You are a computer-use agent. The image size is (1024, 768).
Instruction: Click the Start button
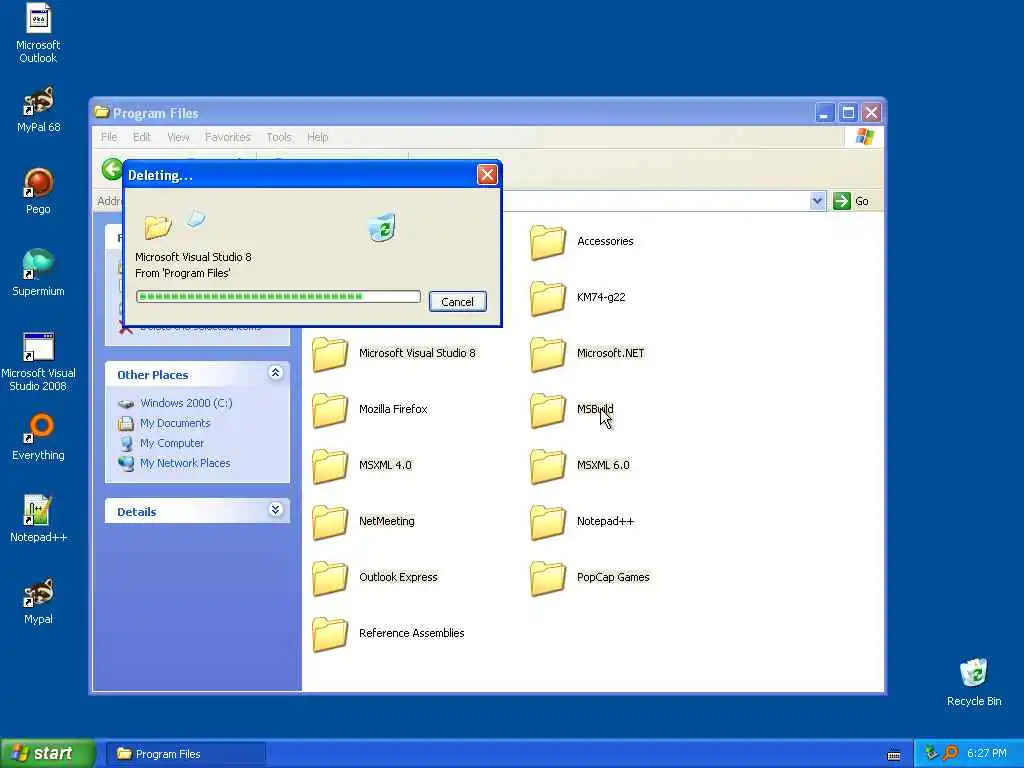pyautogui.click(x=48, y=754)
